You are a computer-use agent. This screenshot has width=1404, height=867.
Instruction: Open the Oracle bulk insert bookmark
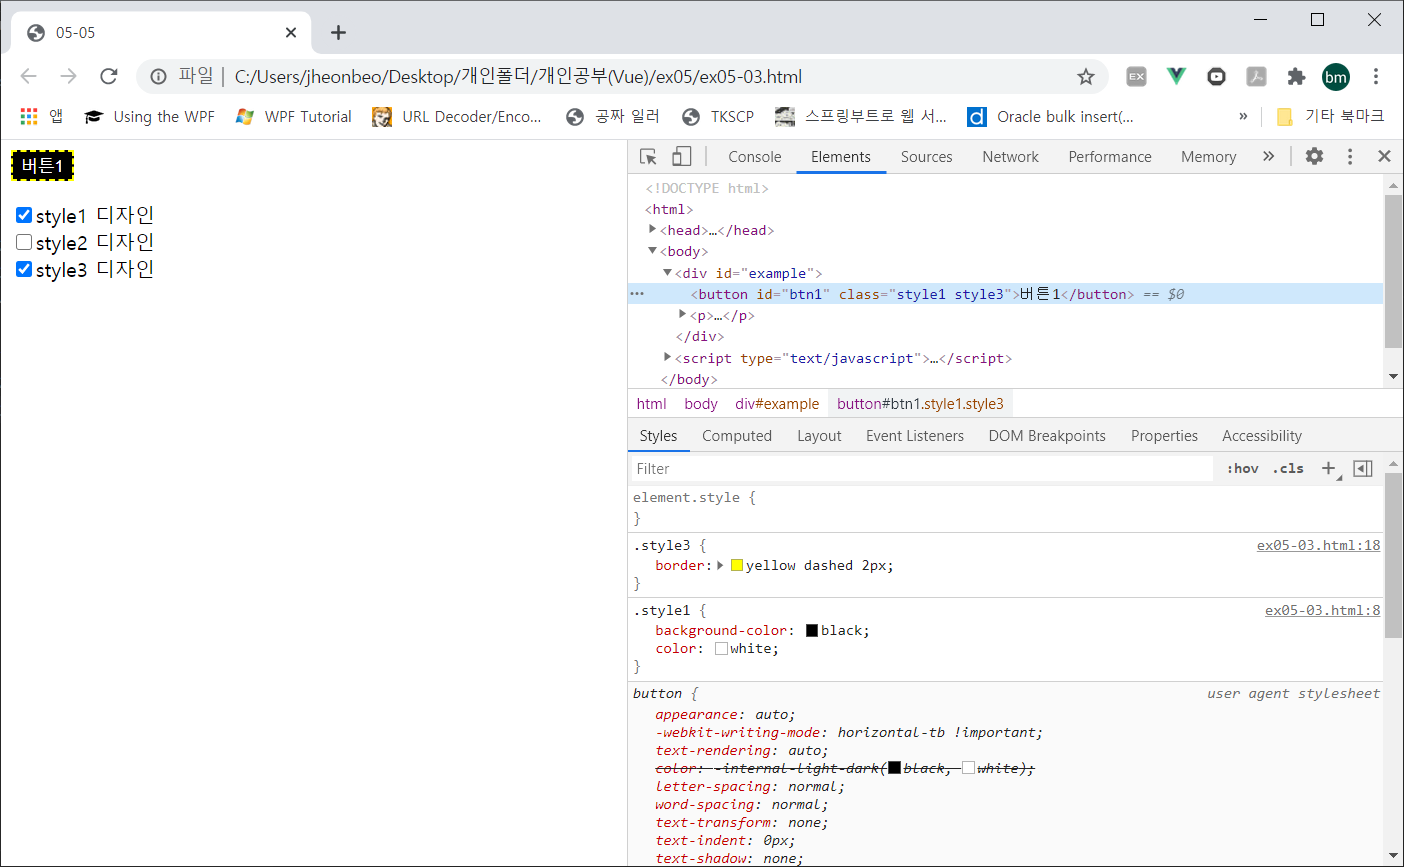pyautogui.click(x=1050, y=116)
